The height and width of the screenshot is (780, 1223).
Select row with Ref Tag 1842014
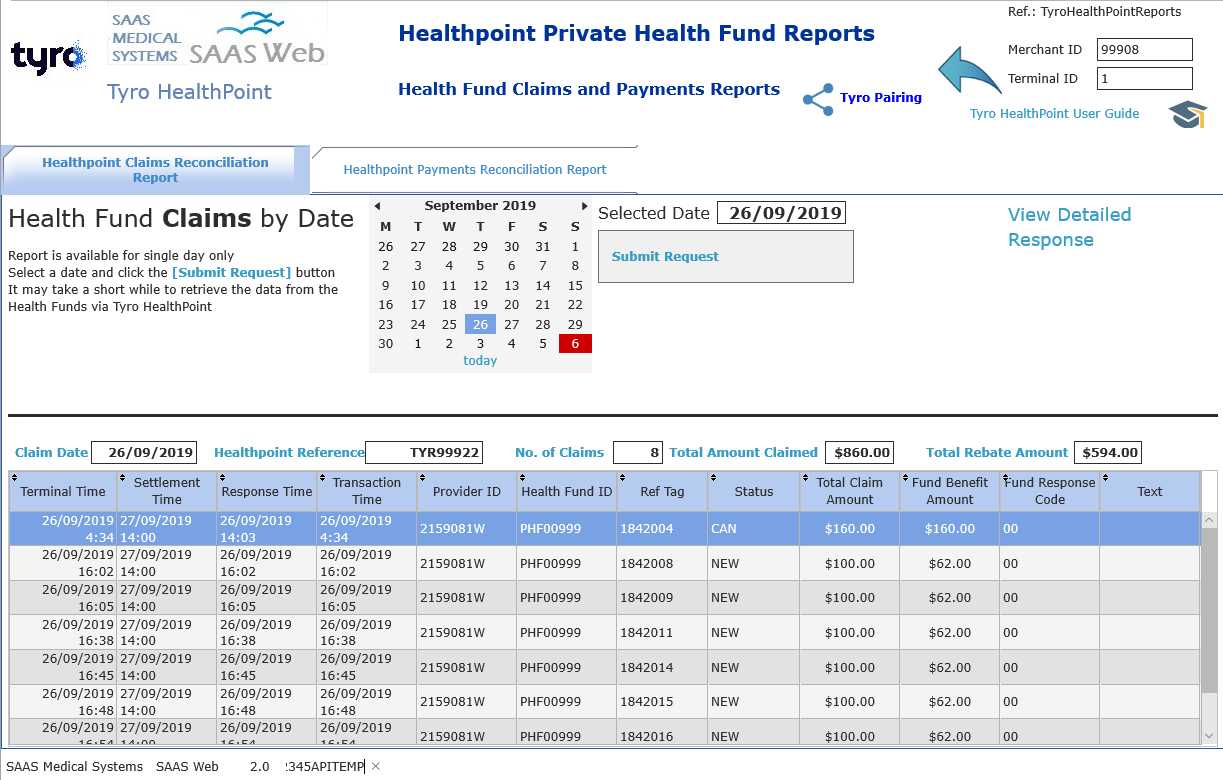pyautogui.click(x=604, y=668)
